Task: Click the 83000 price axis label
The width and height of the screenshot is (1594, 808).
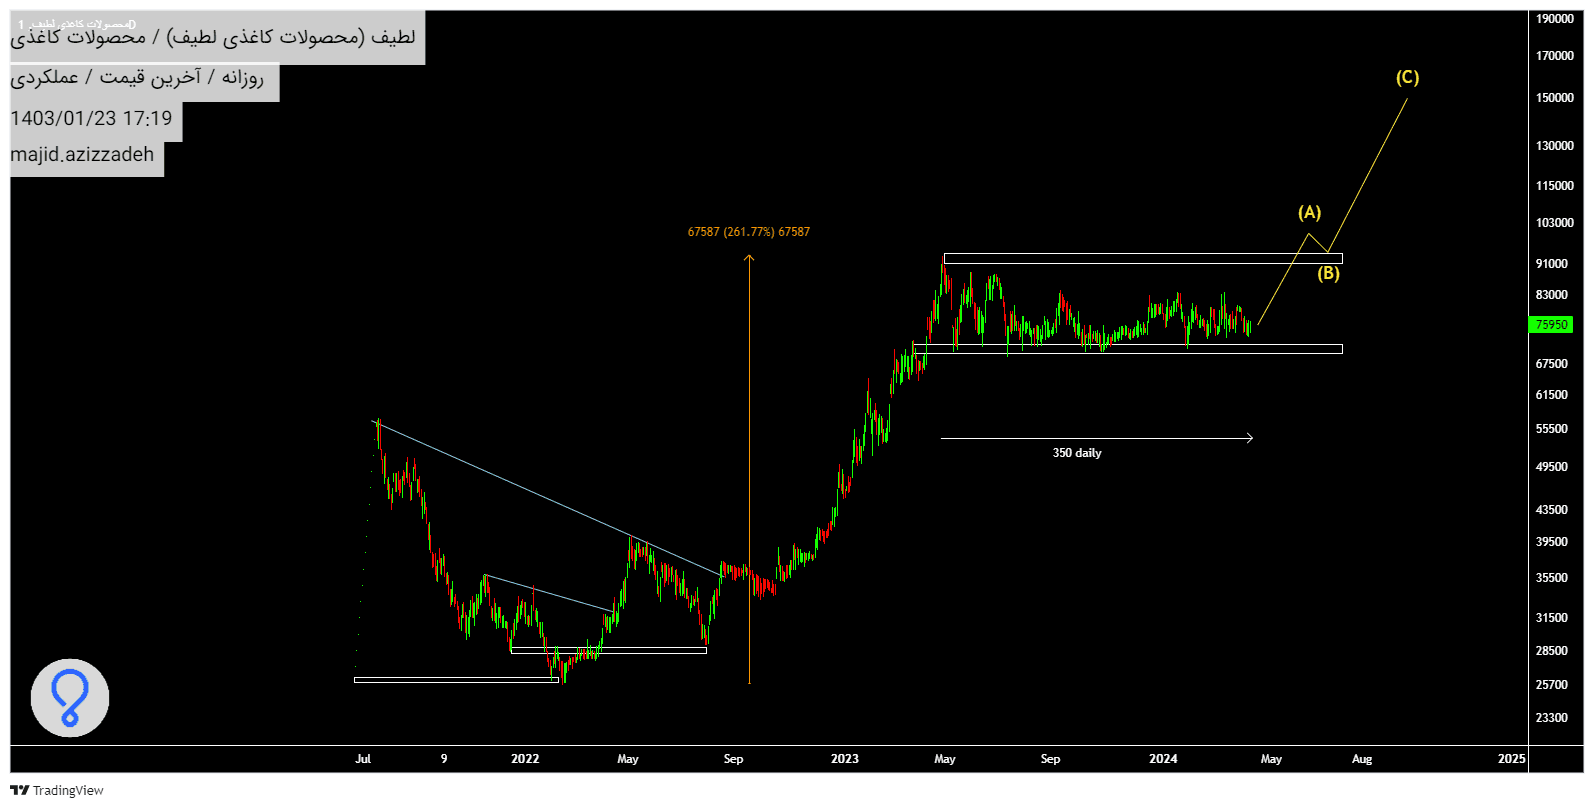Action: click(1552, 295)
